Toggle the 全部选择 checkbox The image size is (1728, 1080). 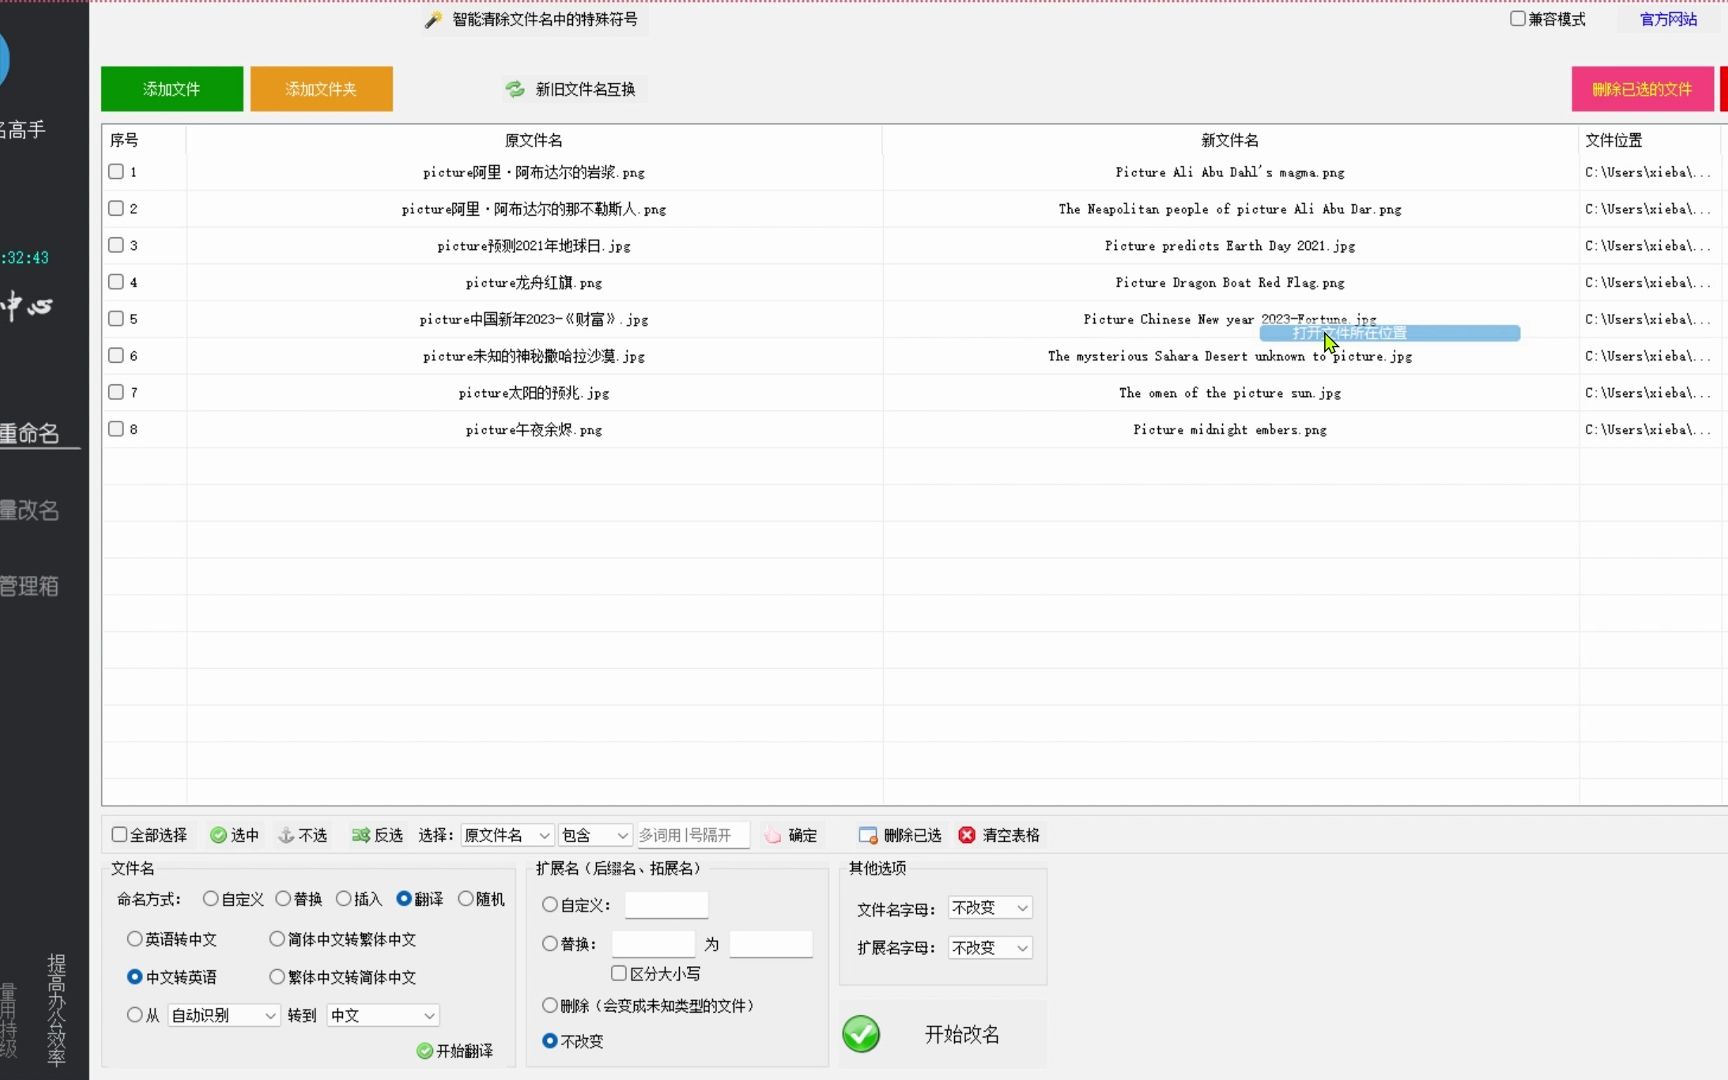click(119, 834)
